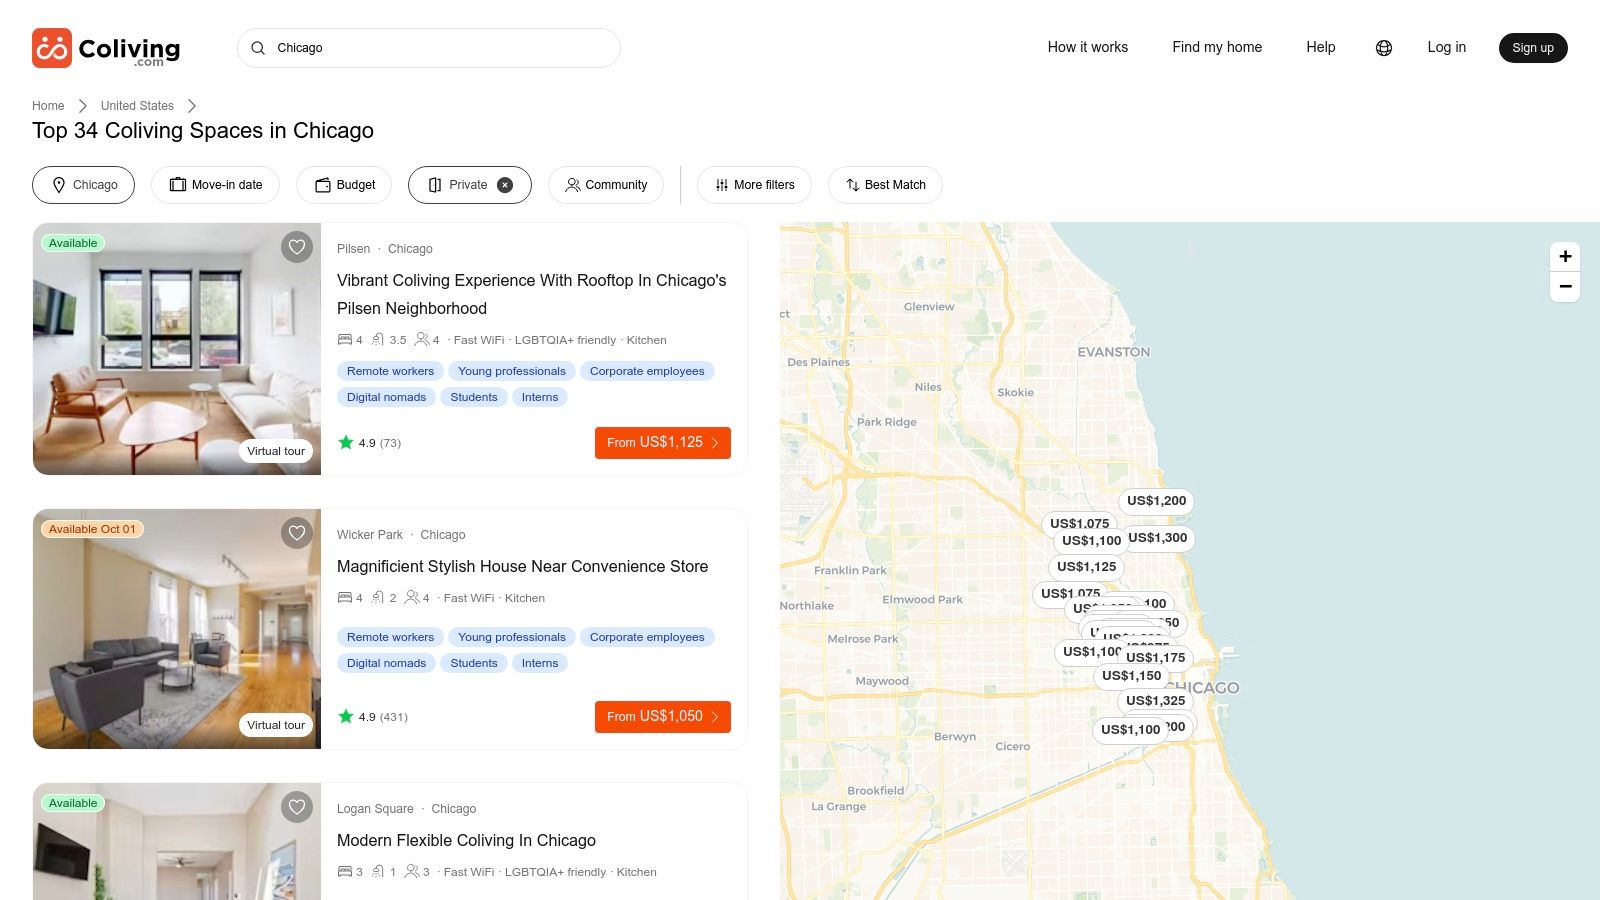Open How it works page

click(x=1088, y=47)
